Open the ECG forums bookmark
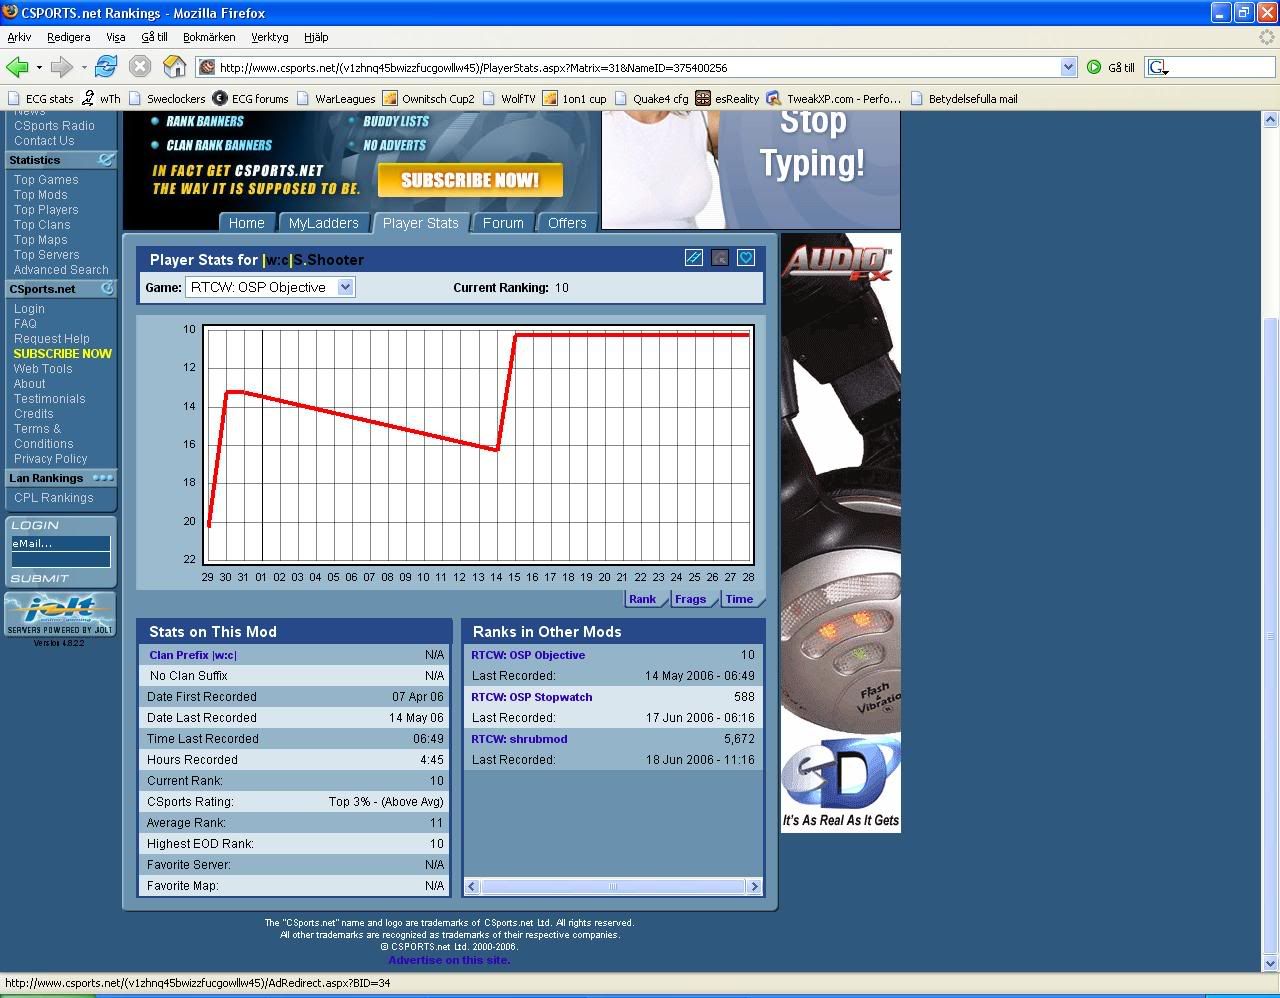1280x998 pixels. click(x=251, y=99)
